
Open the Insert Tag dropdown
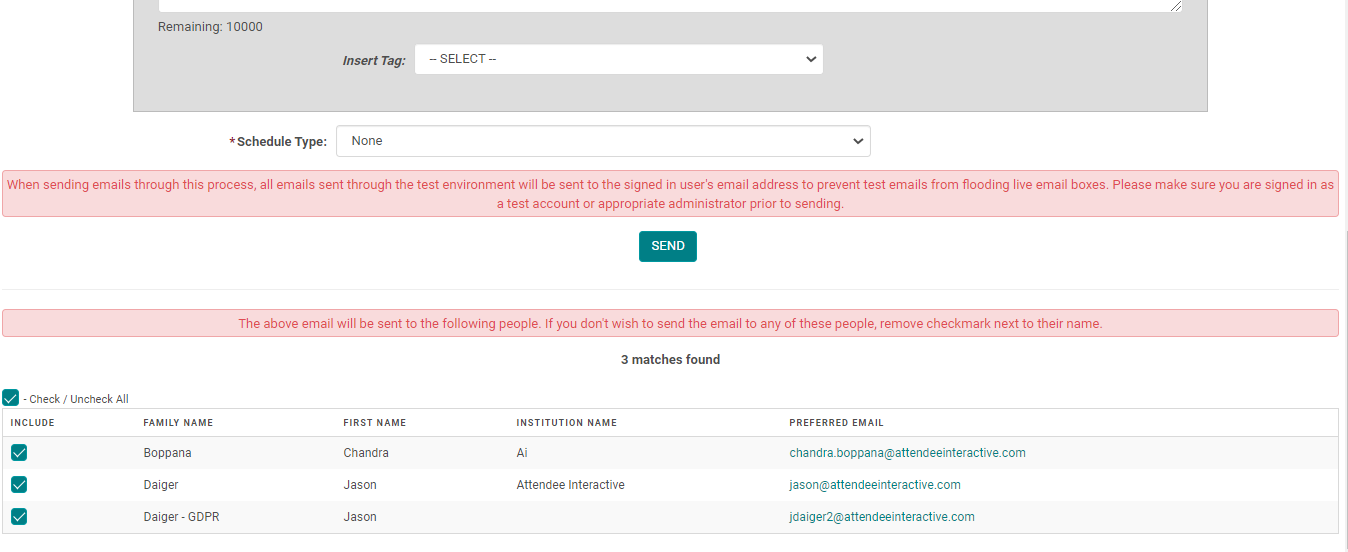[618, 59]
